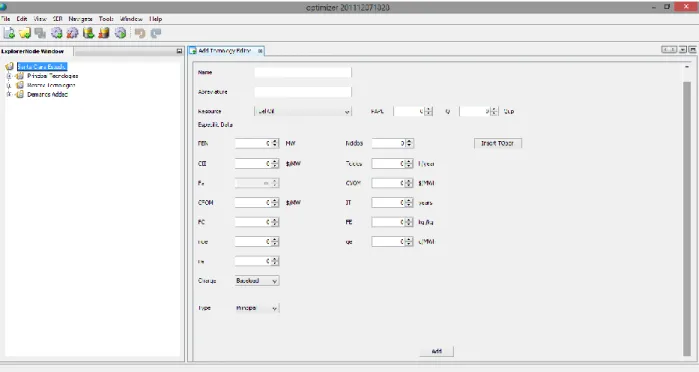Open the Baseload charge dropdown
The height and width of the screenshot is (372, 699).
coord(257,281)
